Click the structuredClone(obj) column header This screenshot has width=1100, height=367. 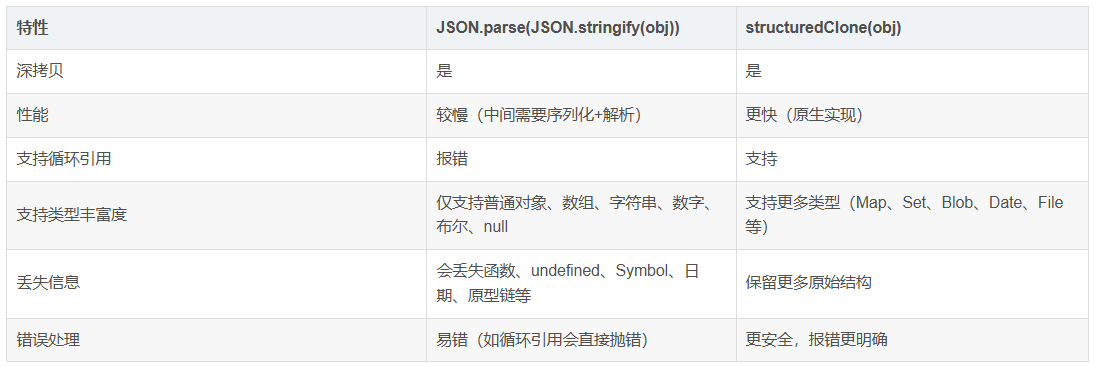click(824, 29)
